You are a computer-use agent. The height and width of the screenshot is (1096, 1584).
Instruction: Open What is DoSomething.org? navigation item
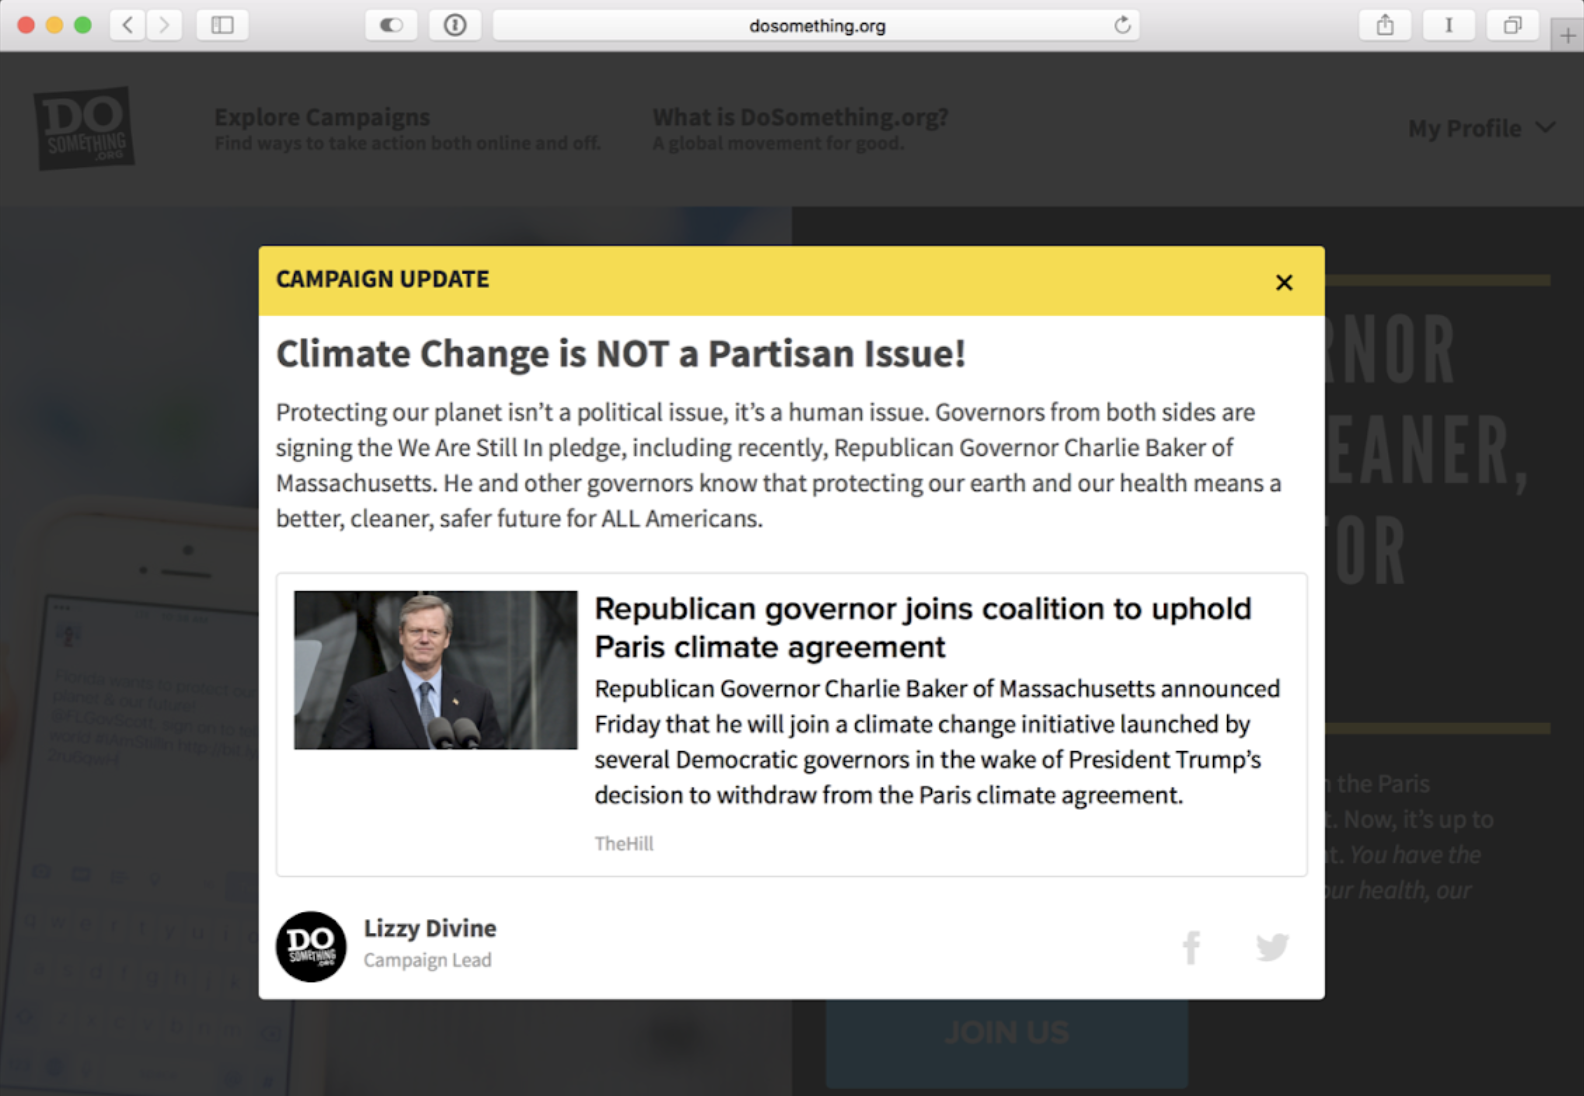pos(800,129)
